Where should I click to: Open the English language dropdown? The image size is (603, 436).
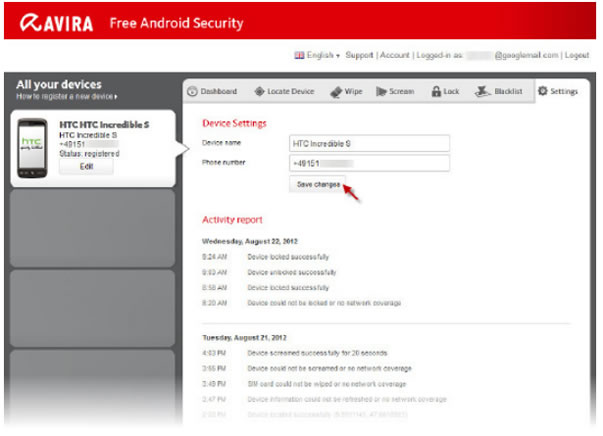tap(323, 55)
